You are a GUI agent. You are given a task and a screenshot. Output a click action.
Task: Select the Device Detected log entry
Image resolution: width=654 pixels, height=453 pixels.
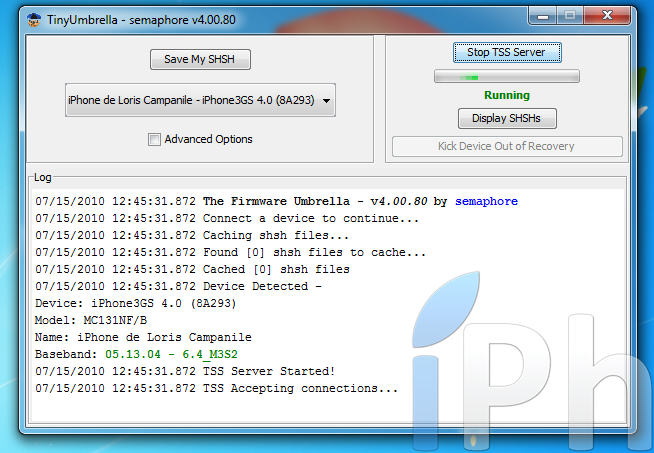(262, 286)
